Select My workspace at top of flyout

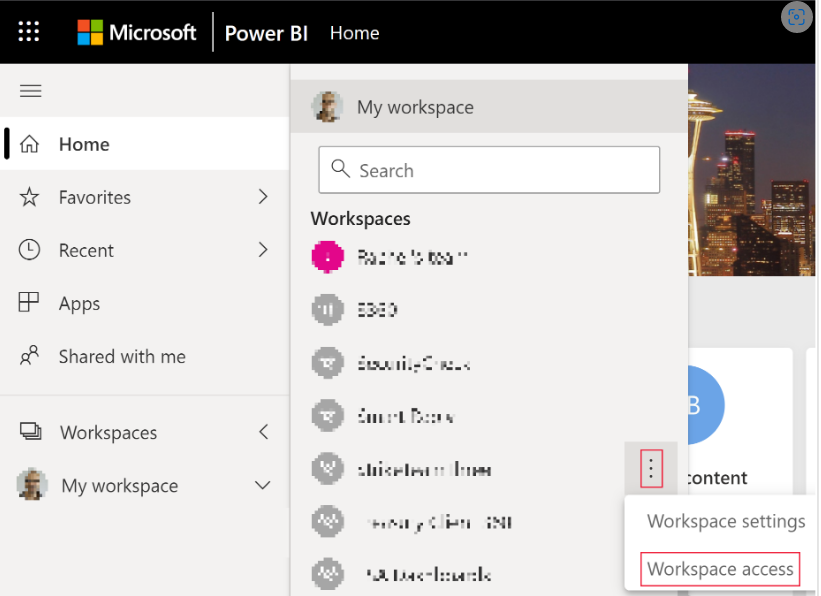(489, 107)
